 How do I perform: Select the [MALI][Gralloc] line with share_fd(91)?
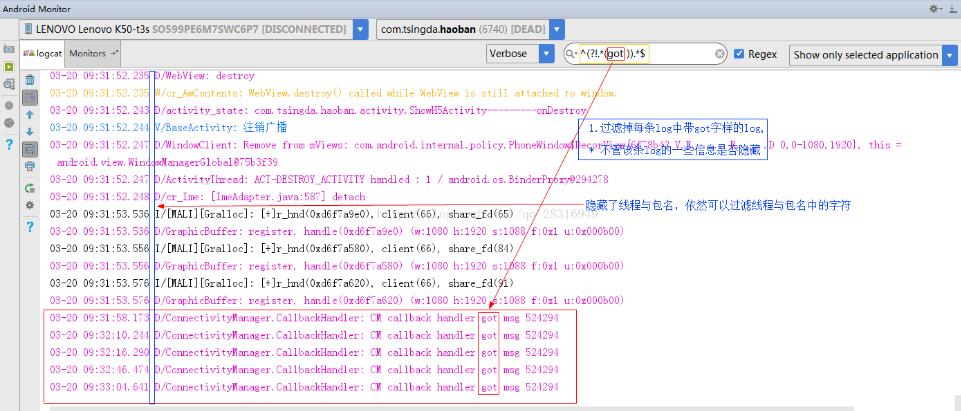pos(282,283)
